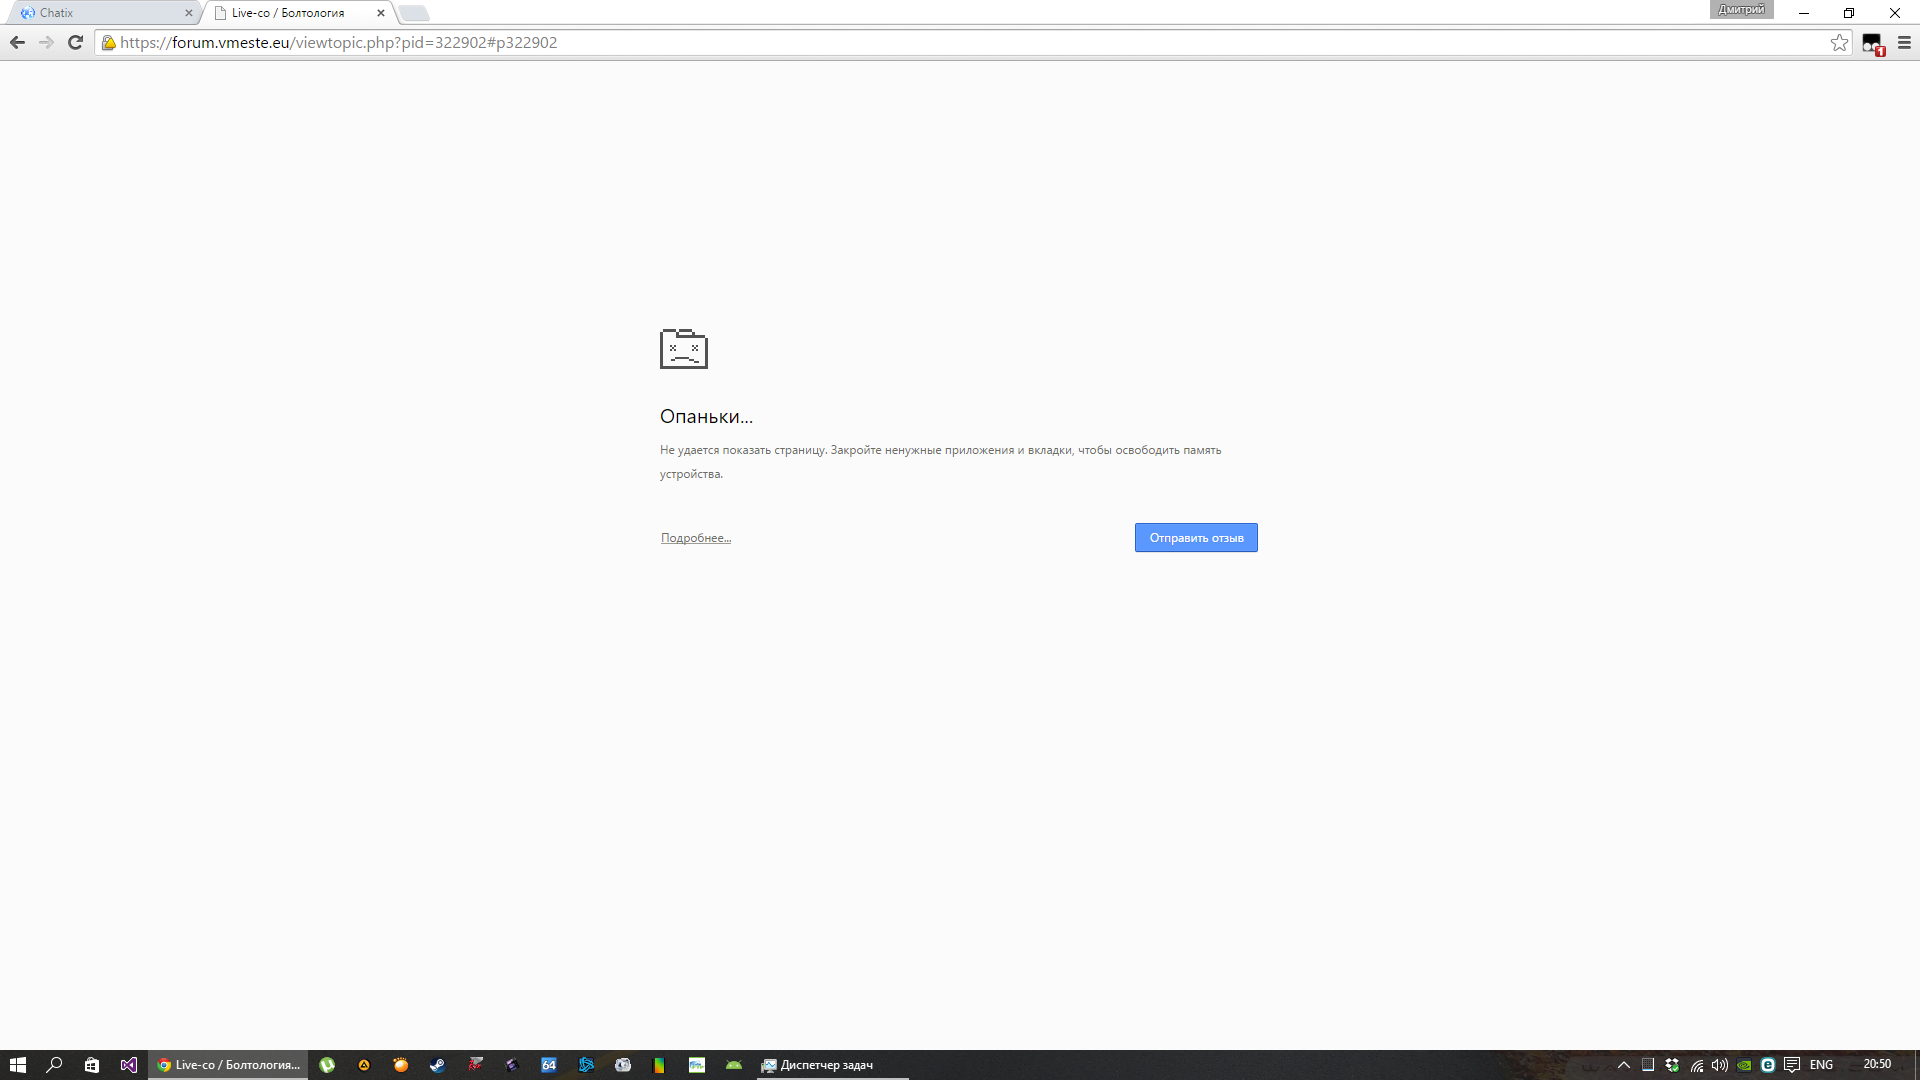The height and width of the screenshot is (1080, 1920).
Task: Launch Visual Studio from taskbar
Action: (x=129, y=1065)
